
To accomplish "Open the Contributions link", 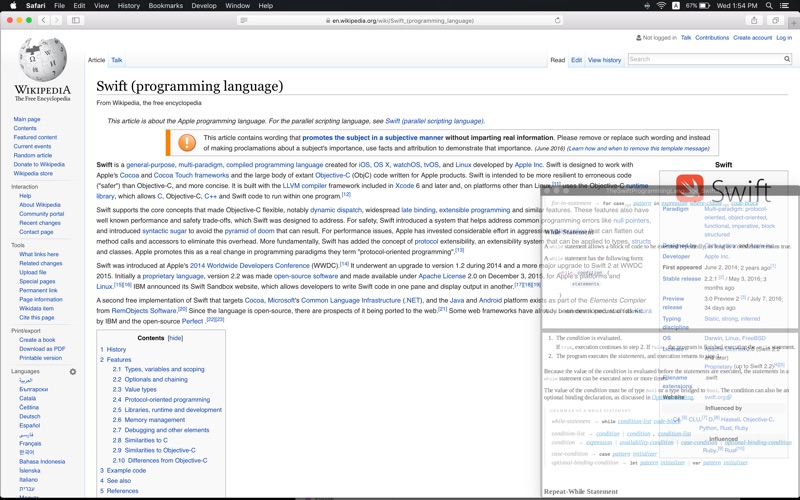I will [712, 38].
